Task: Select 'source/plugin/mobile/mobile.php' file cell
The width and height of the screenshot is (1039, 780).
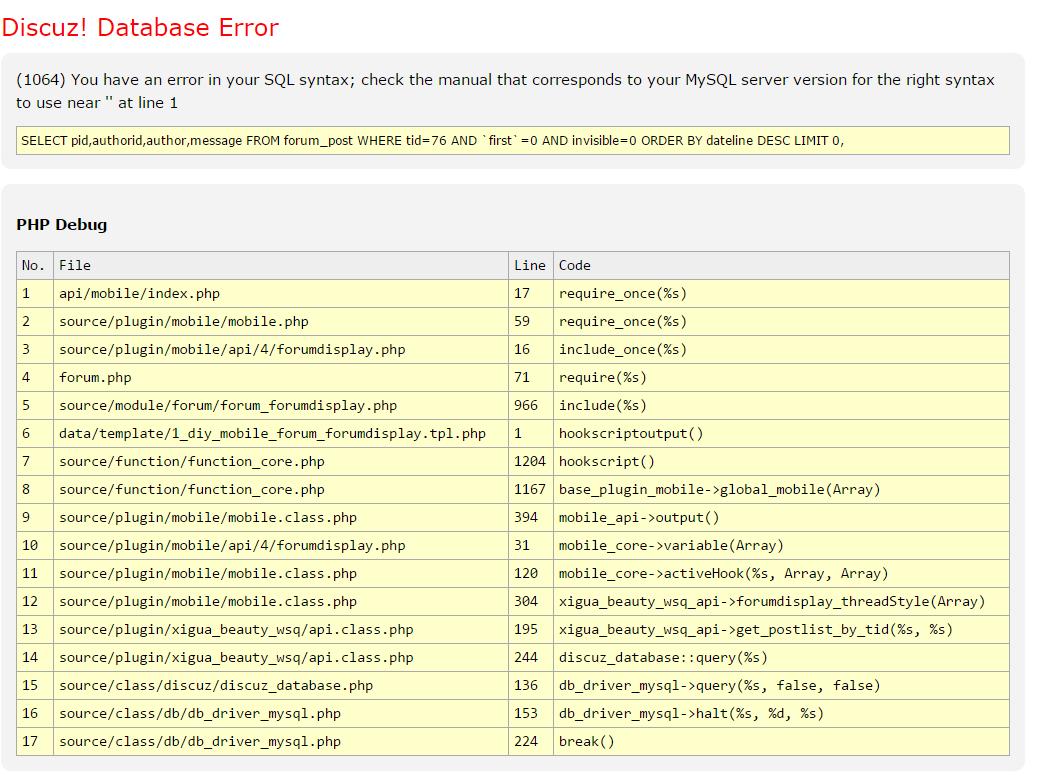Action: click(x=281, y=321)
